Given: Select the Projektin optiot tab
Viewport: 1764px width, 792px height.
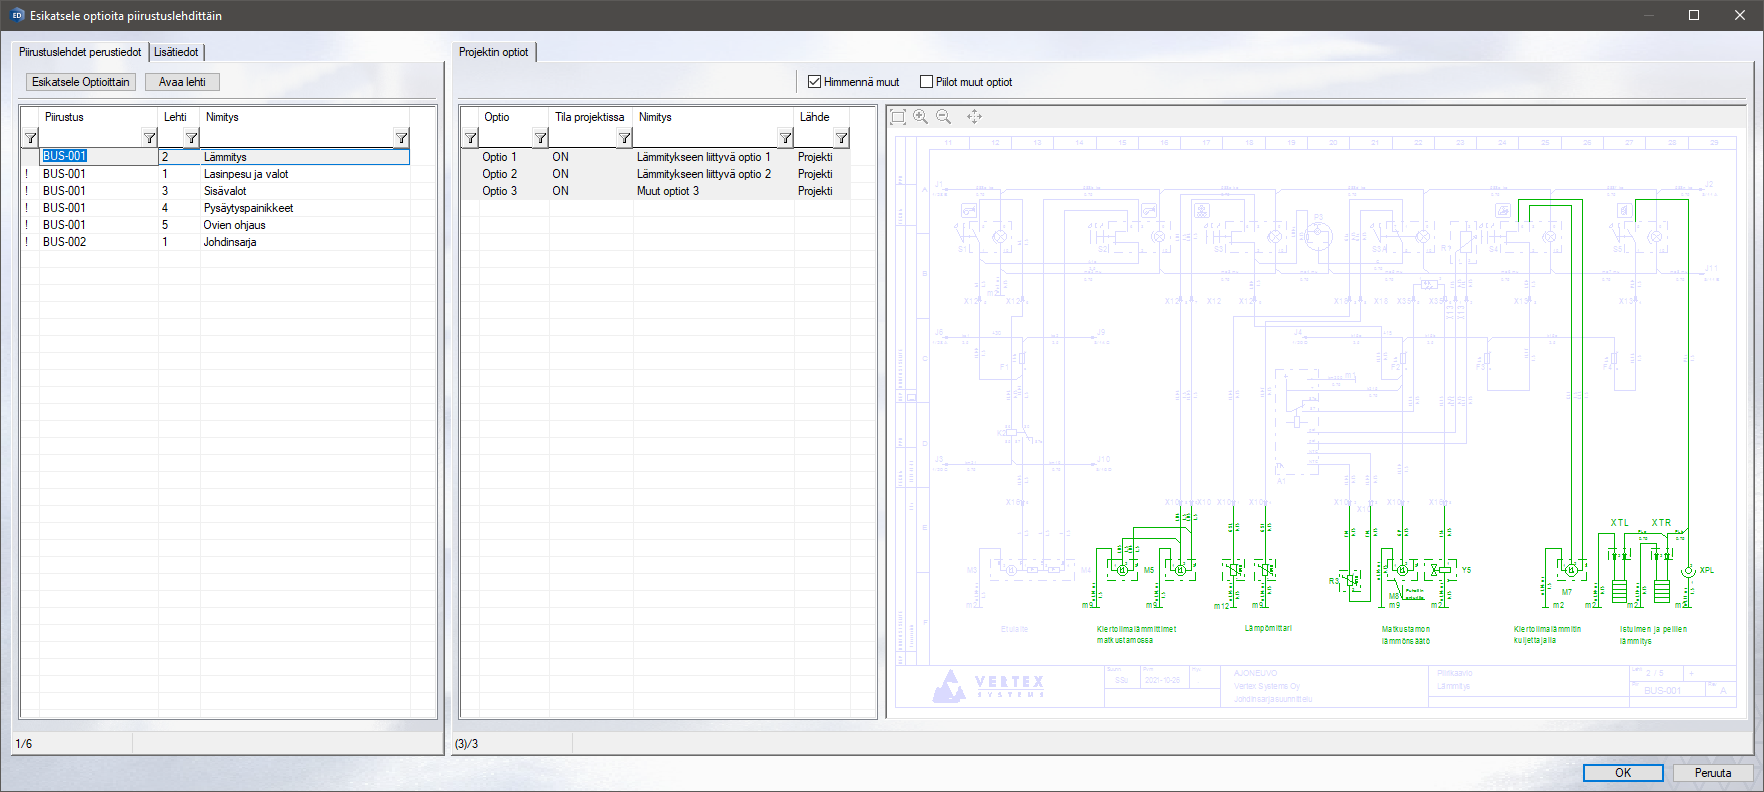Looking at the screenshot, I should pos(494,52).
